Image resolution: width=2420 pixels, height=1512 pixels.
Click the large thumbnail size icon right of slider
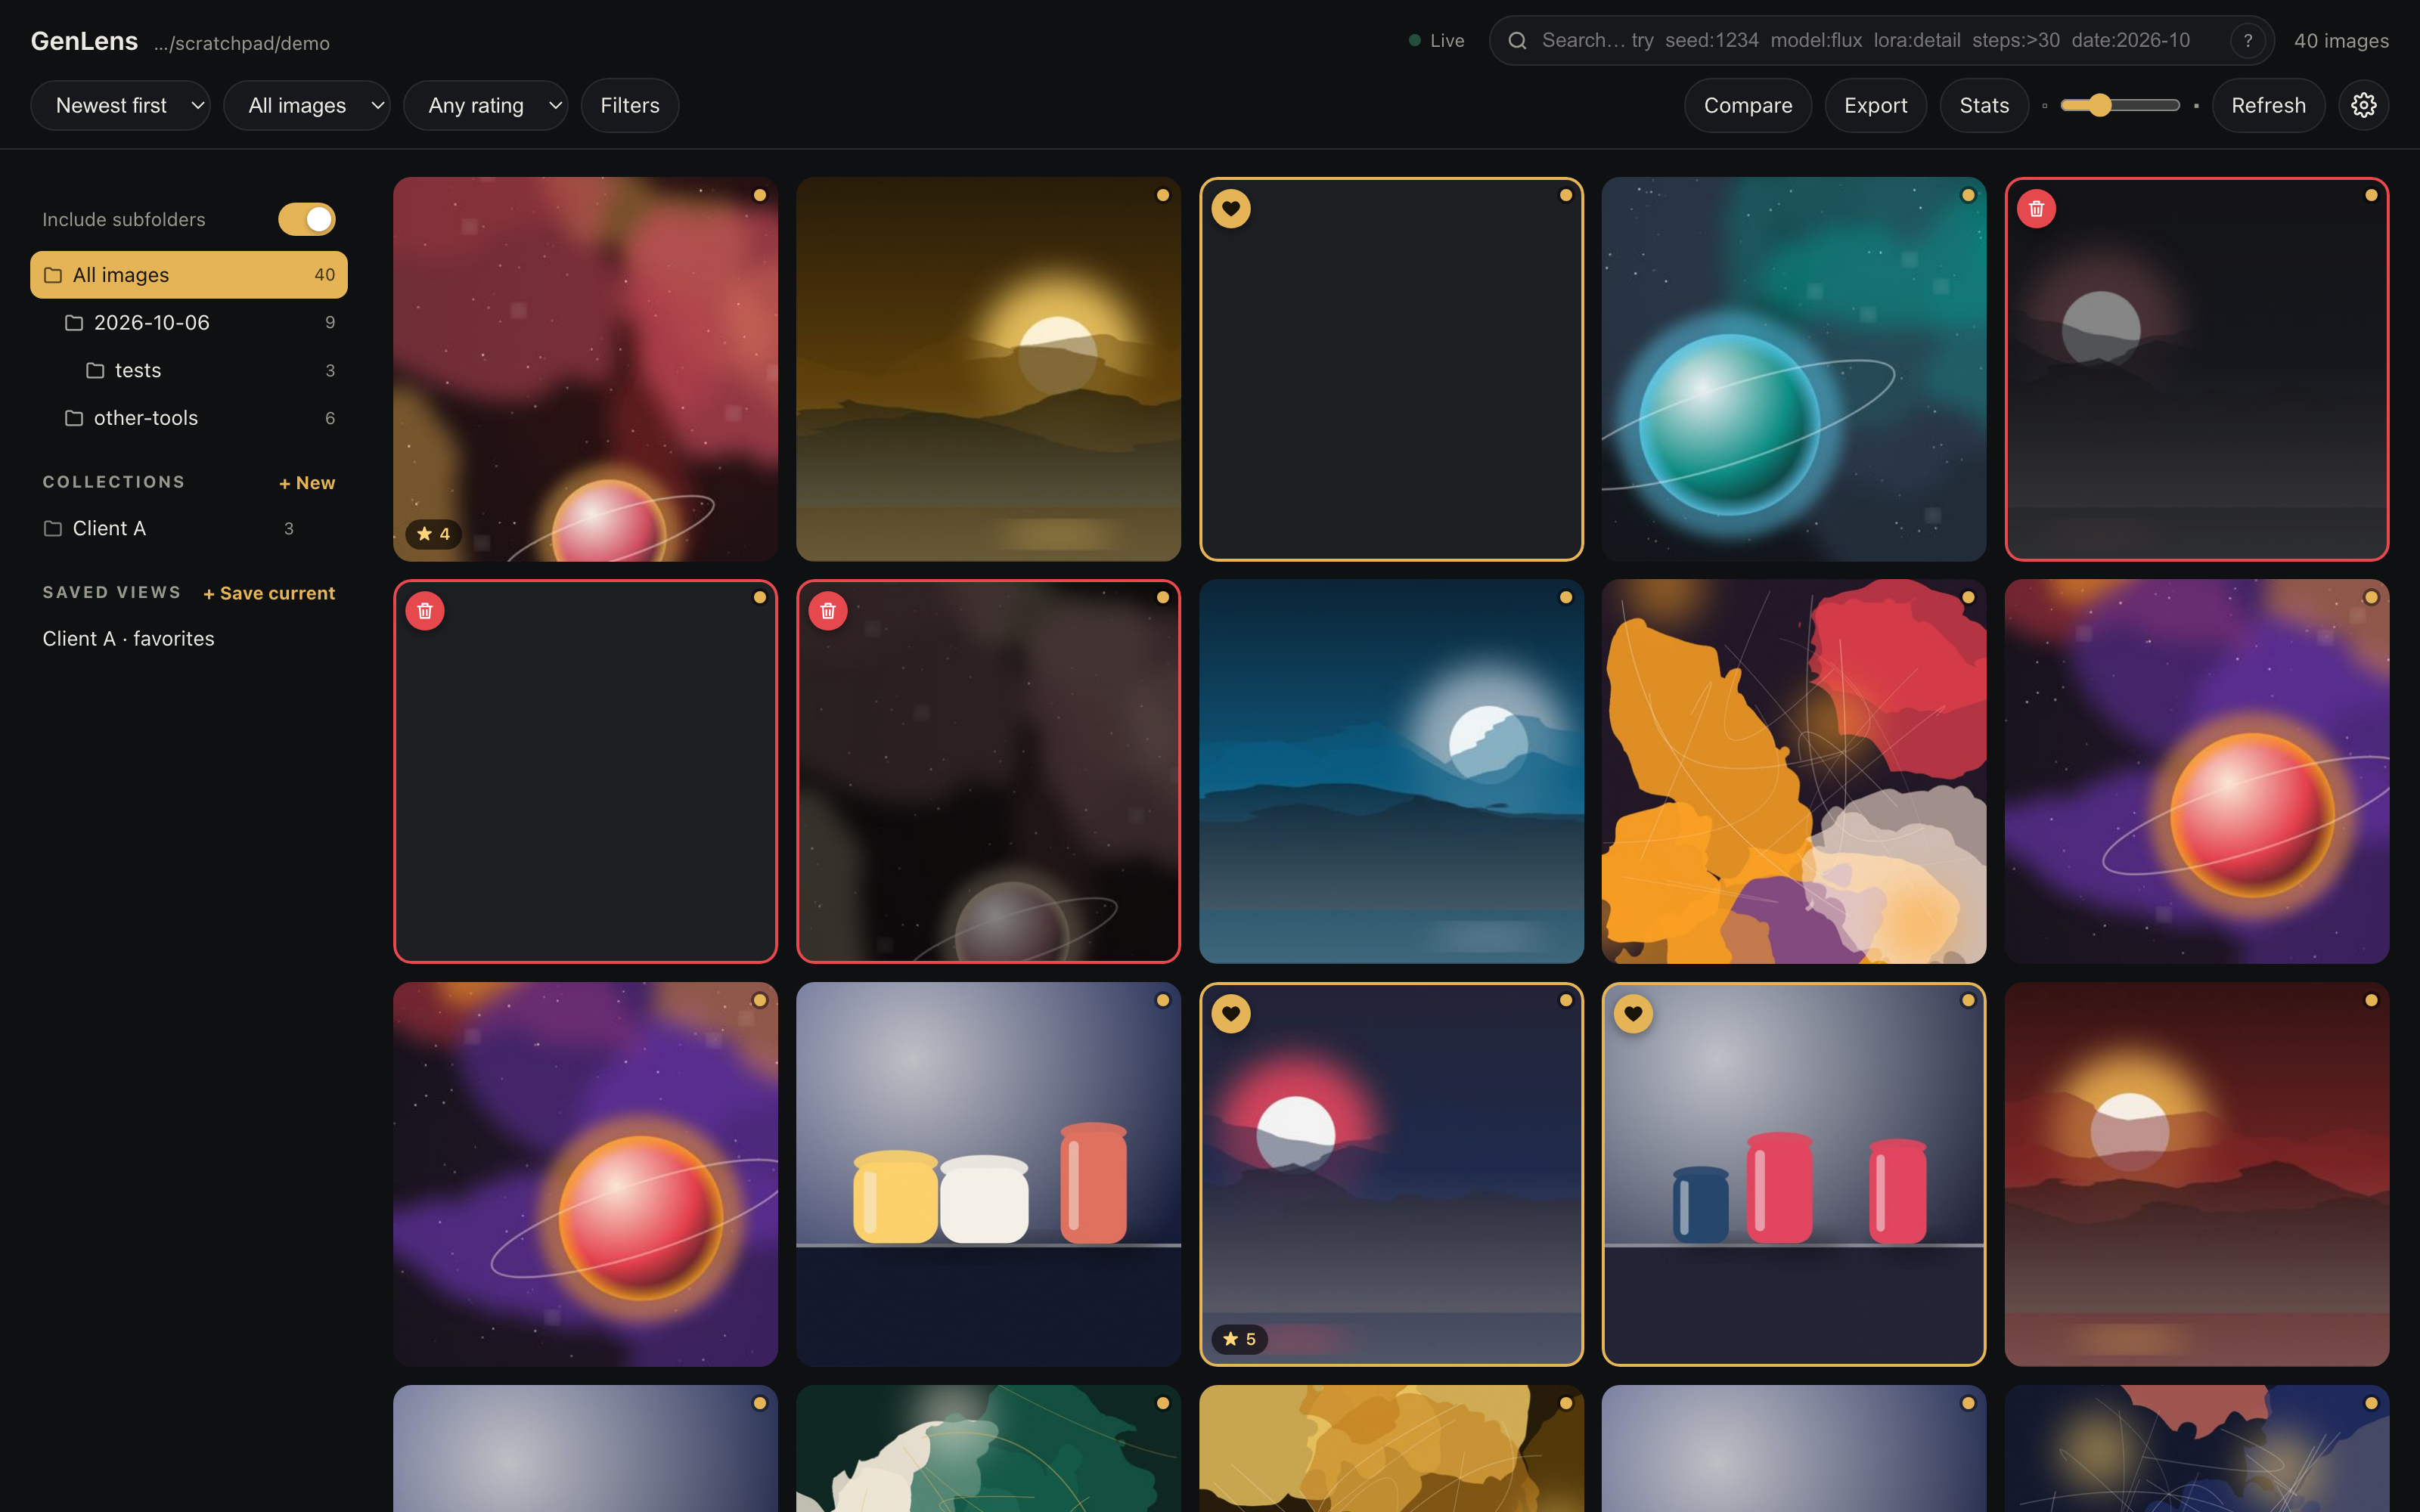2196,106
